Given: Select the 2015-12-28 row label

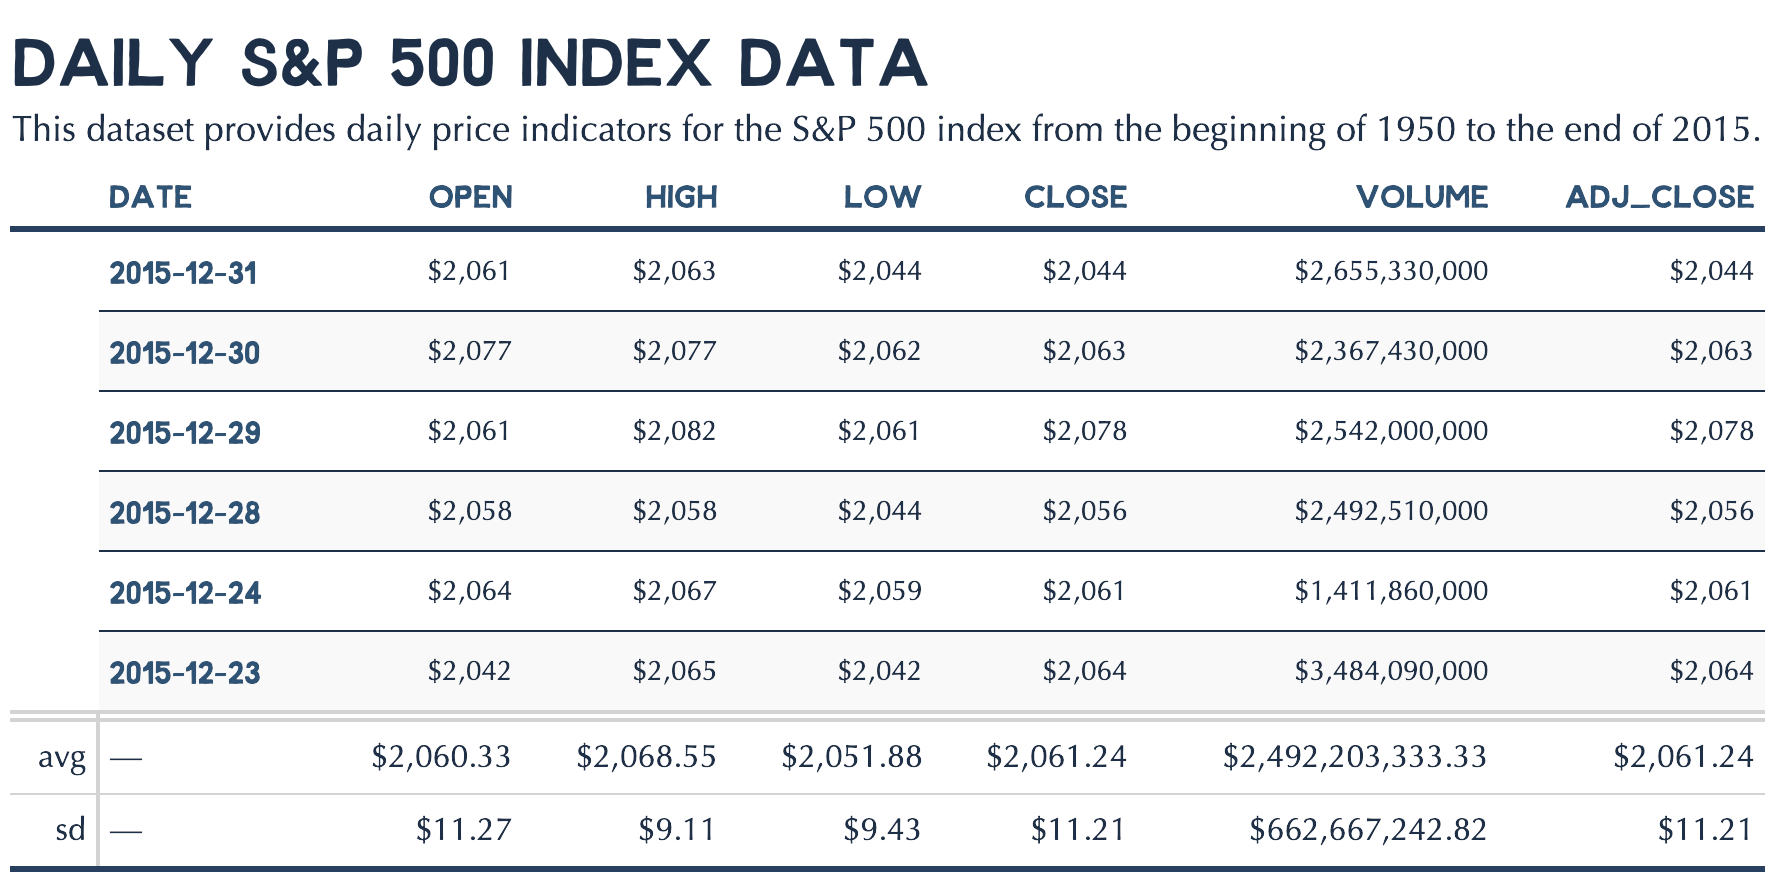Looking at the screenshot, I should 185,512.
